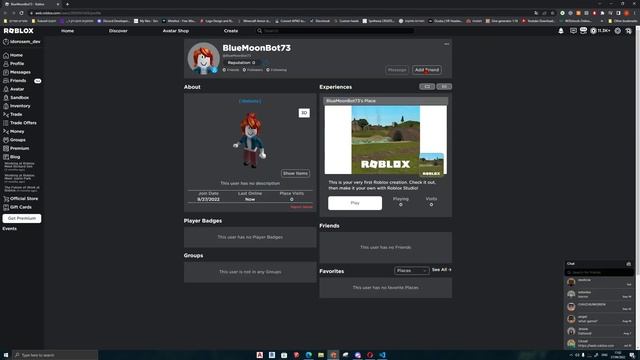Click the Show Items button
Viewport: 640px width, 360px height.
point(295,173)
